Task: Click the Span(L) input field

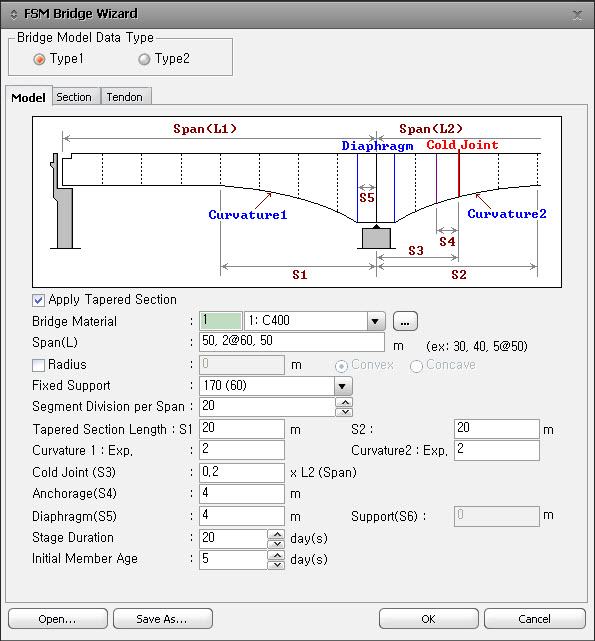Action: [x=292, y=342]
